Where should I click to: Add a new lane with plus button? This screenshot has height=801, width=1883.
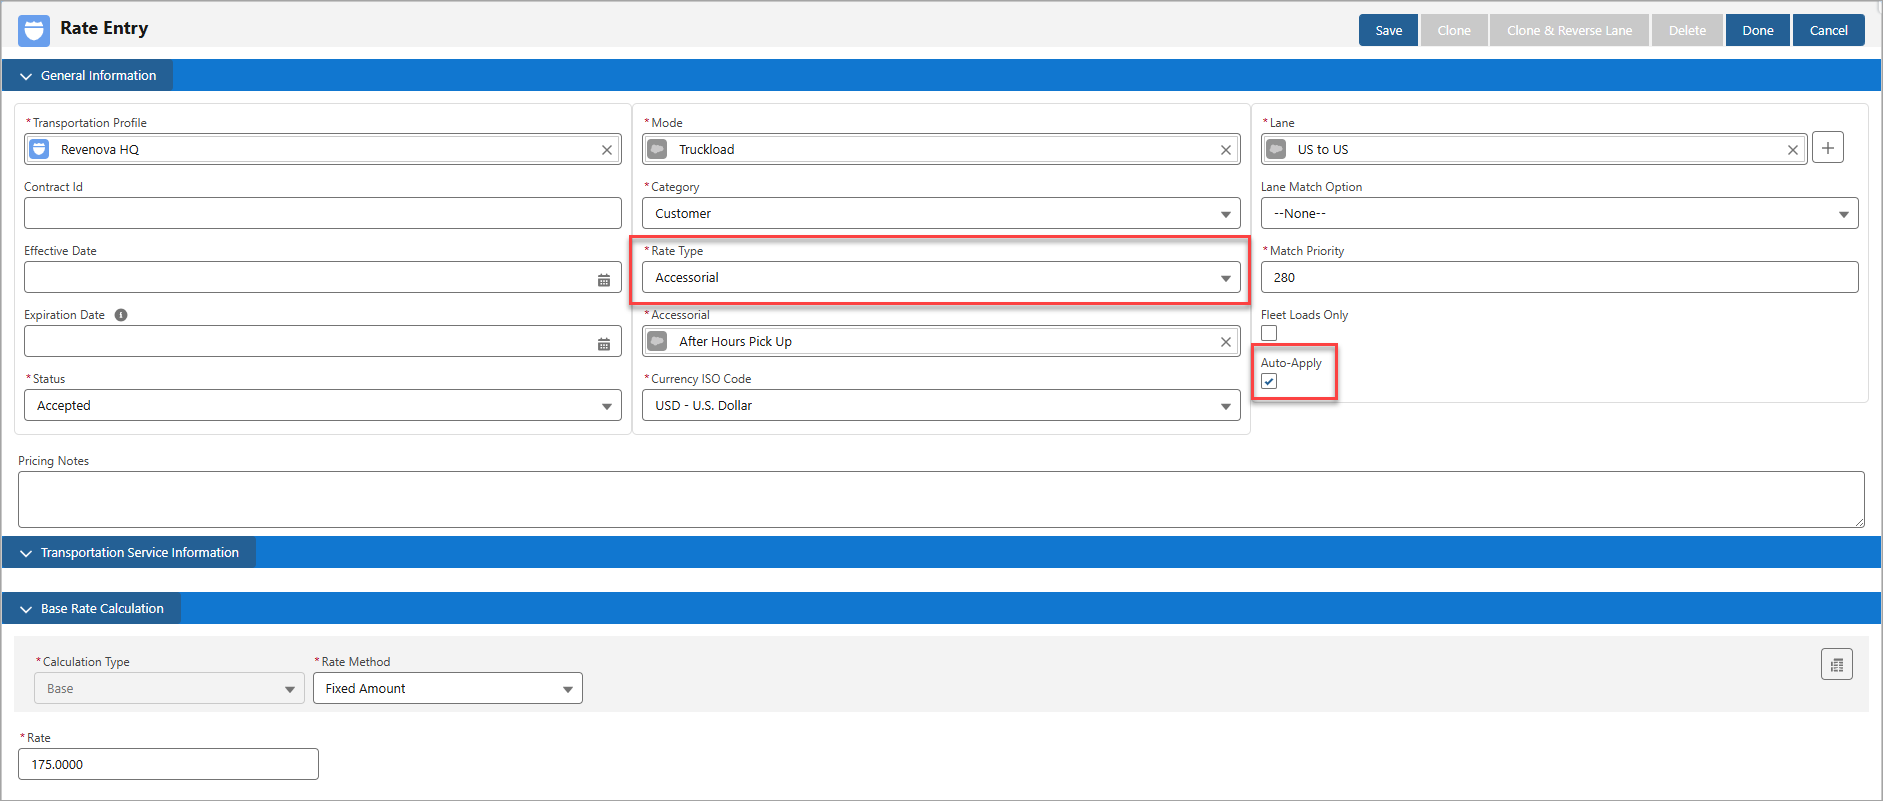coord(1828,148)
